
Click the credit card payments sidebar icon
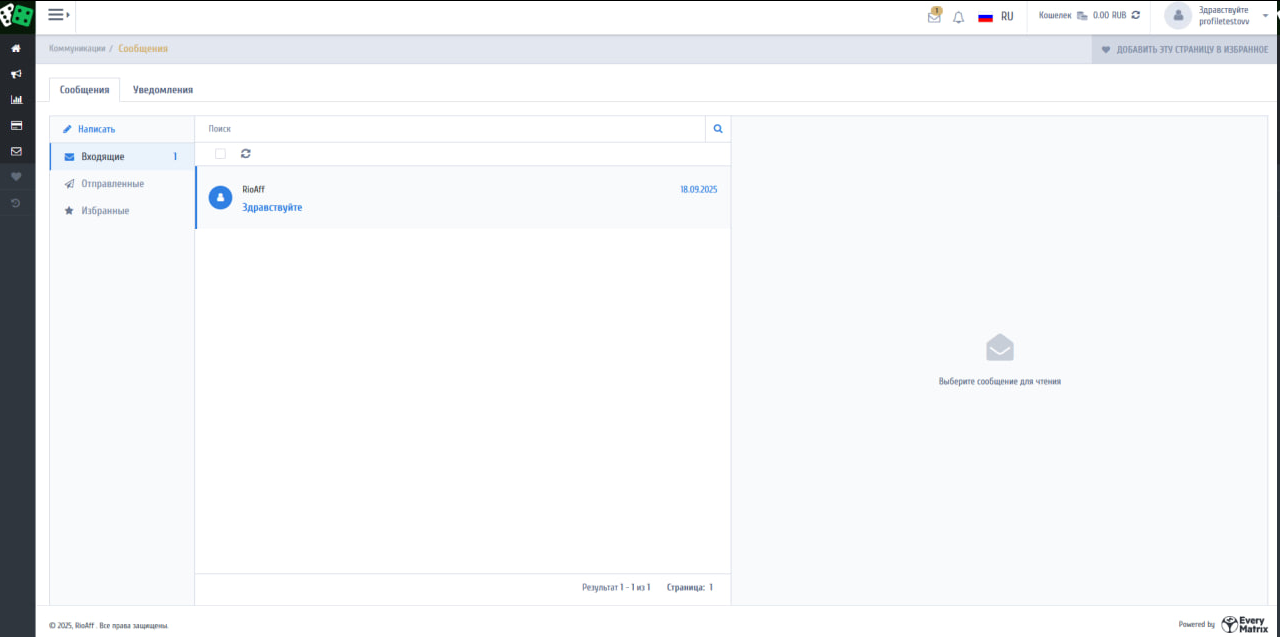16,126
